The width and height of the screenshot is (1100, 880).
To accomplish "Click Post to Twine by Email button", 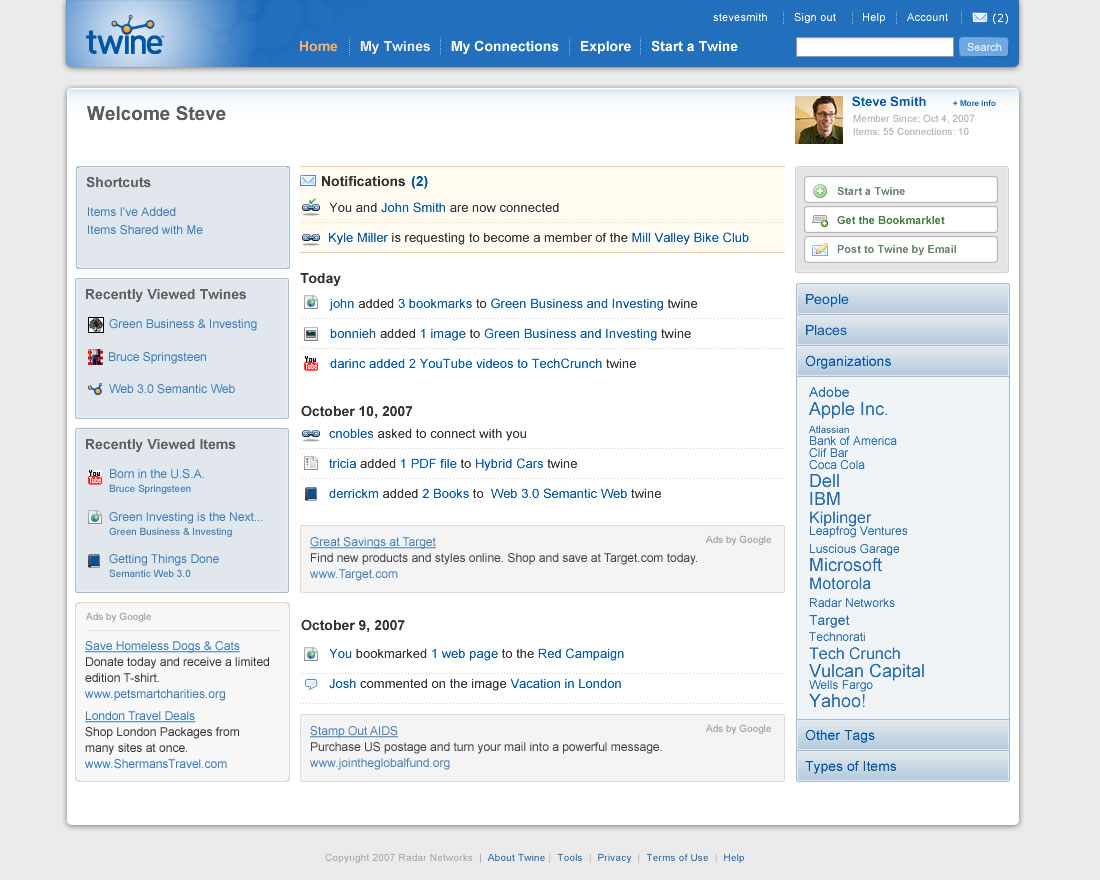I will point(901,249).
